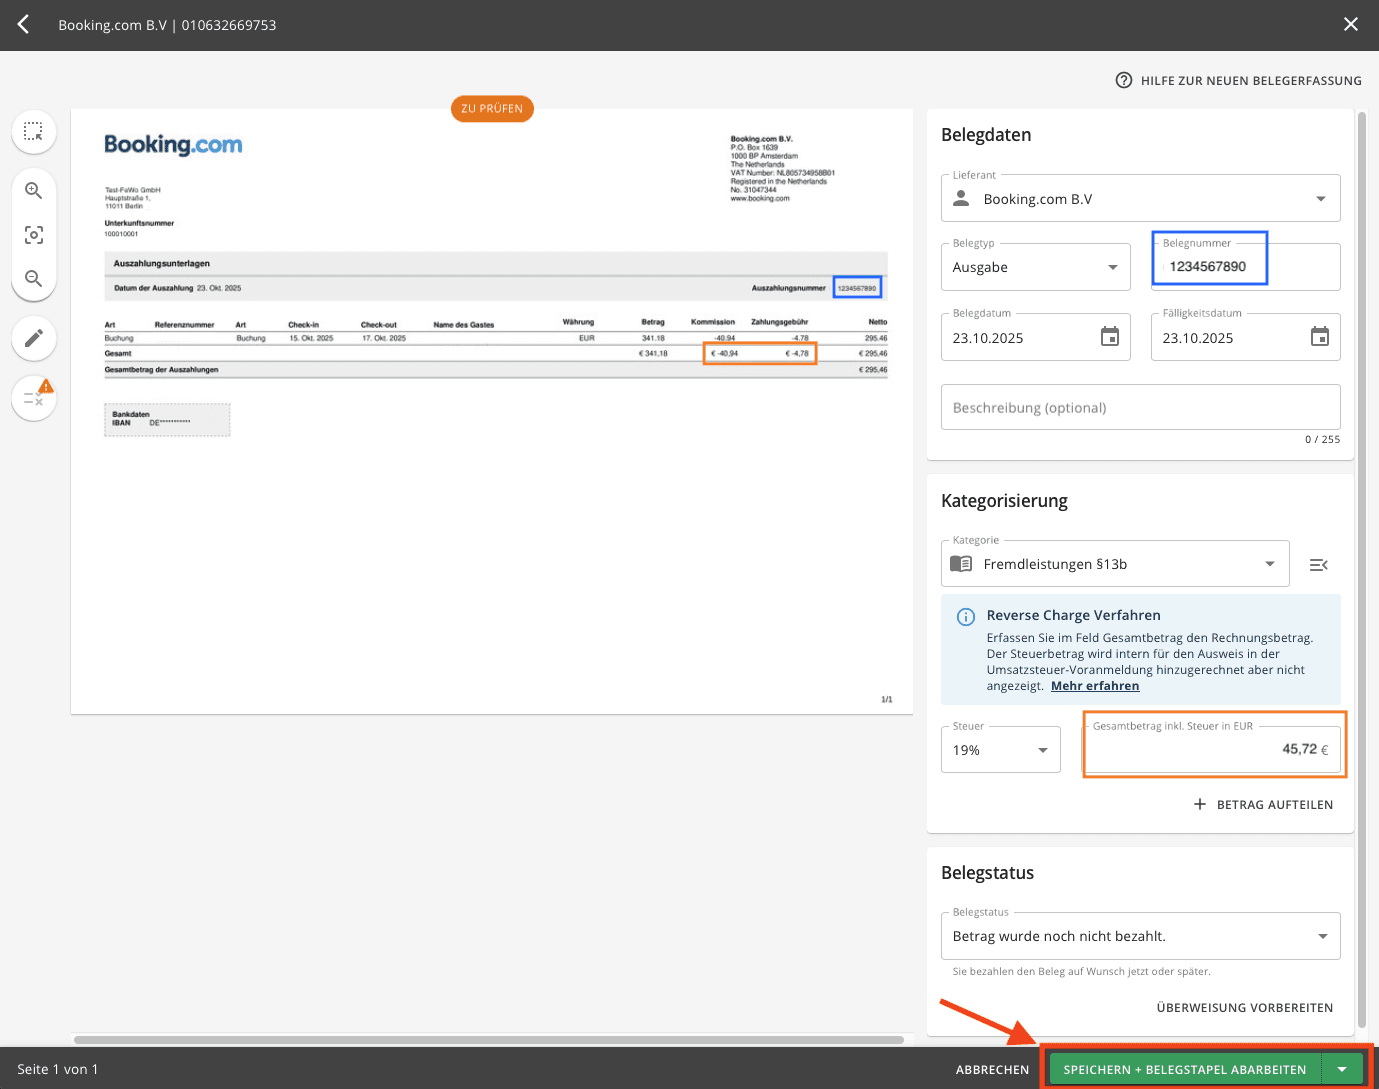Click Abbrechen in the footer
Viewport: 1379px width, 1089px height.
click(992, 1070)
